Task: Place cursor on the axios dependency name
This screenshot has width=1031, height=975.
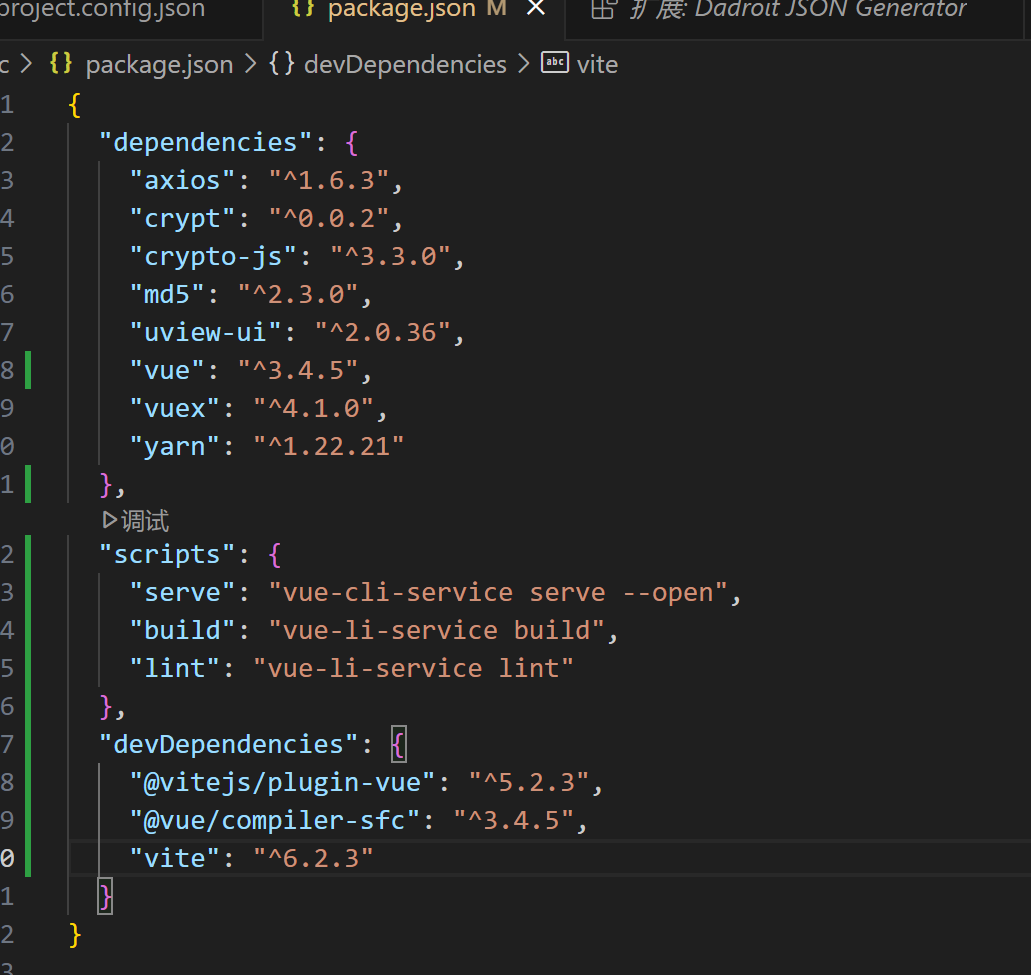Action: [x=182, y=180]
